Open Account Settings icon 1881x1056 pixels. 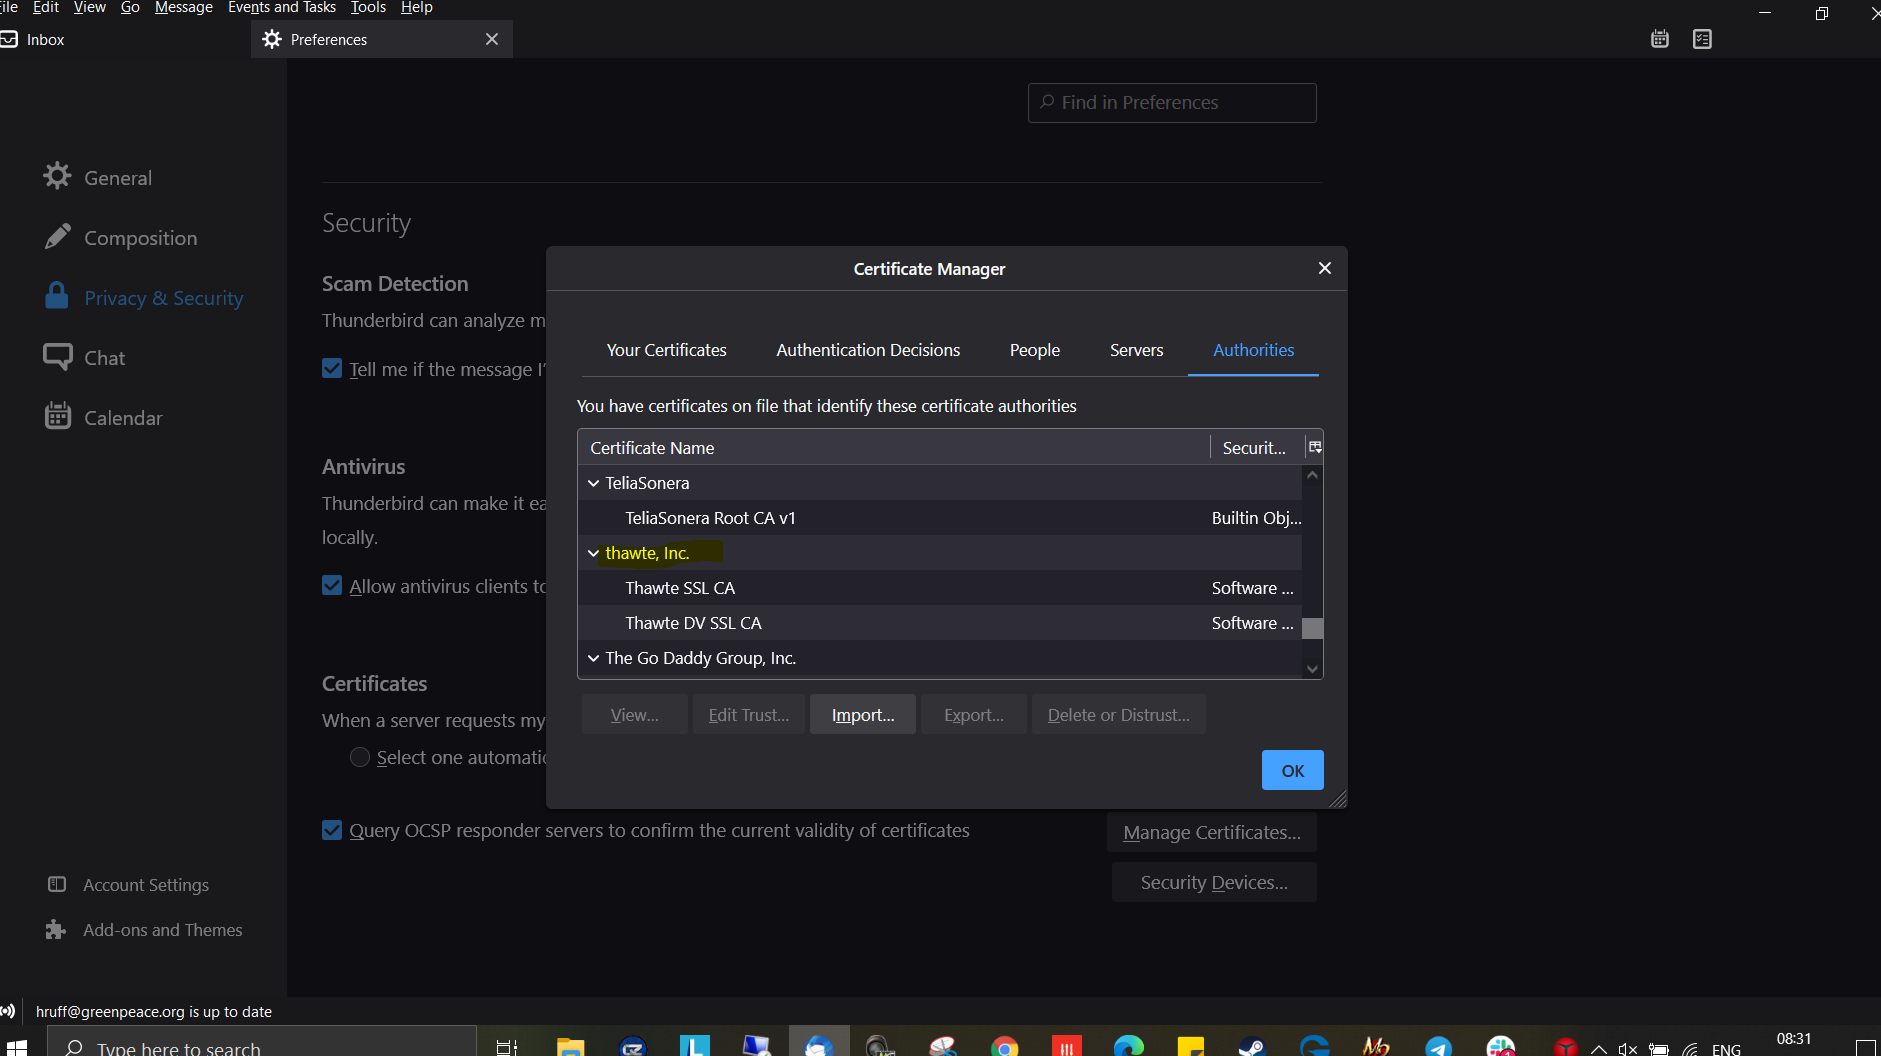57,885
